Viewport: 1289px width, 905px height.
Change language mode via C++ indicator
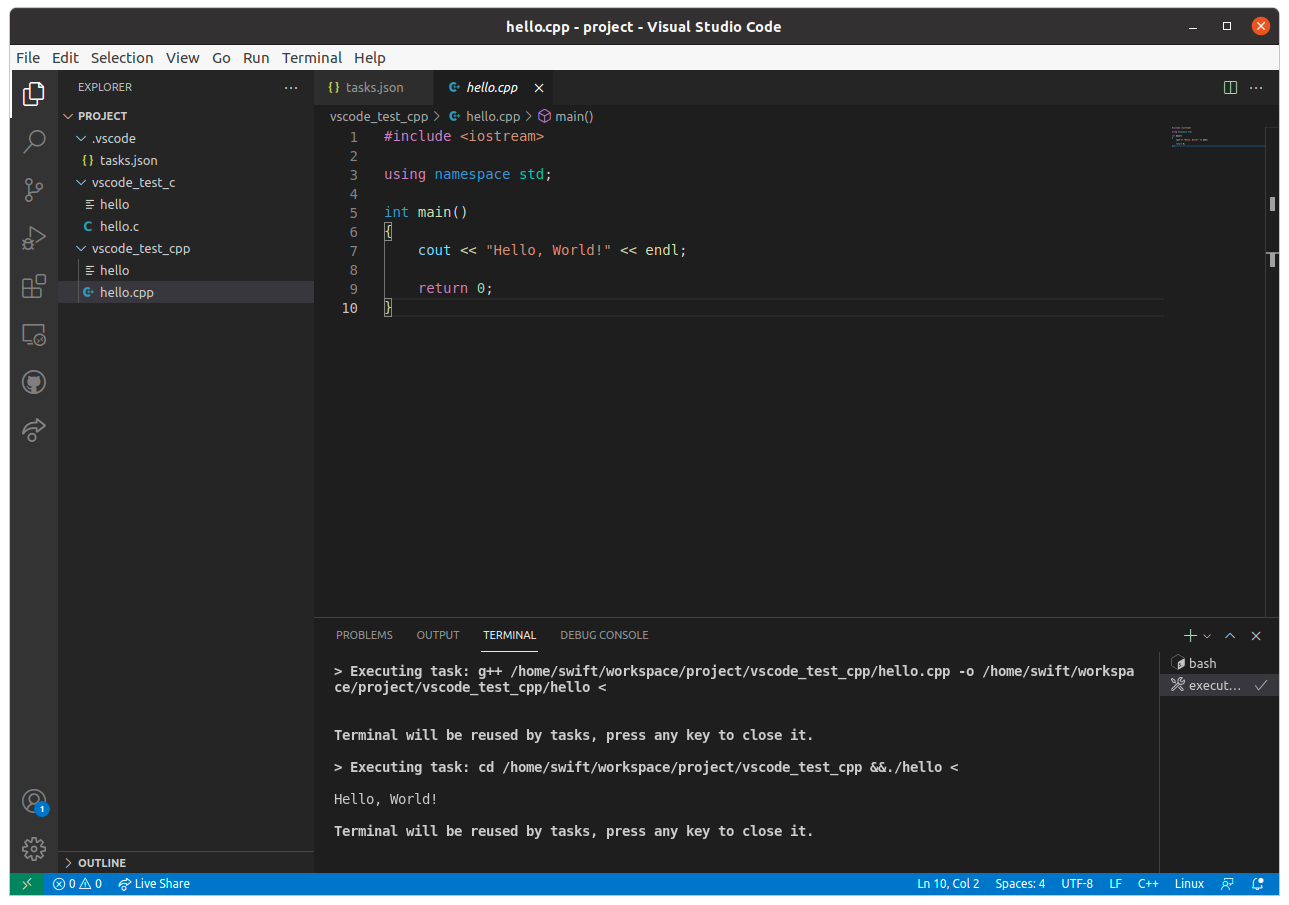click(1148, 884)
